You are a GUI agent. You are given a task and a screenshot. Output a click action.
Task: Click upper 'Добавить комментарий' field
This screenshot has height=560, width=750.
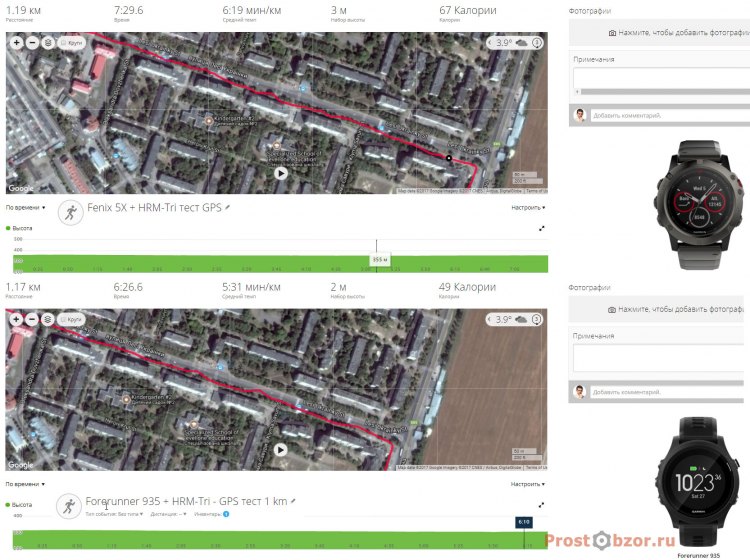(x=671, y=115)
